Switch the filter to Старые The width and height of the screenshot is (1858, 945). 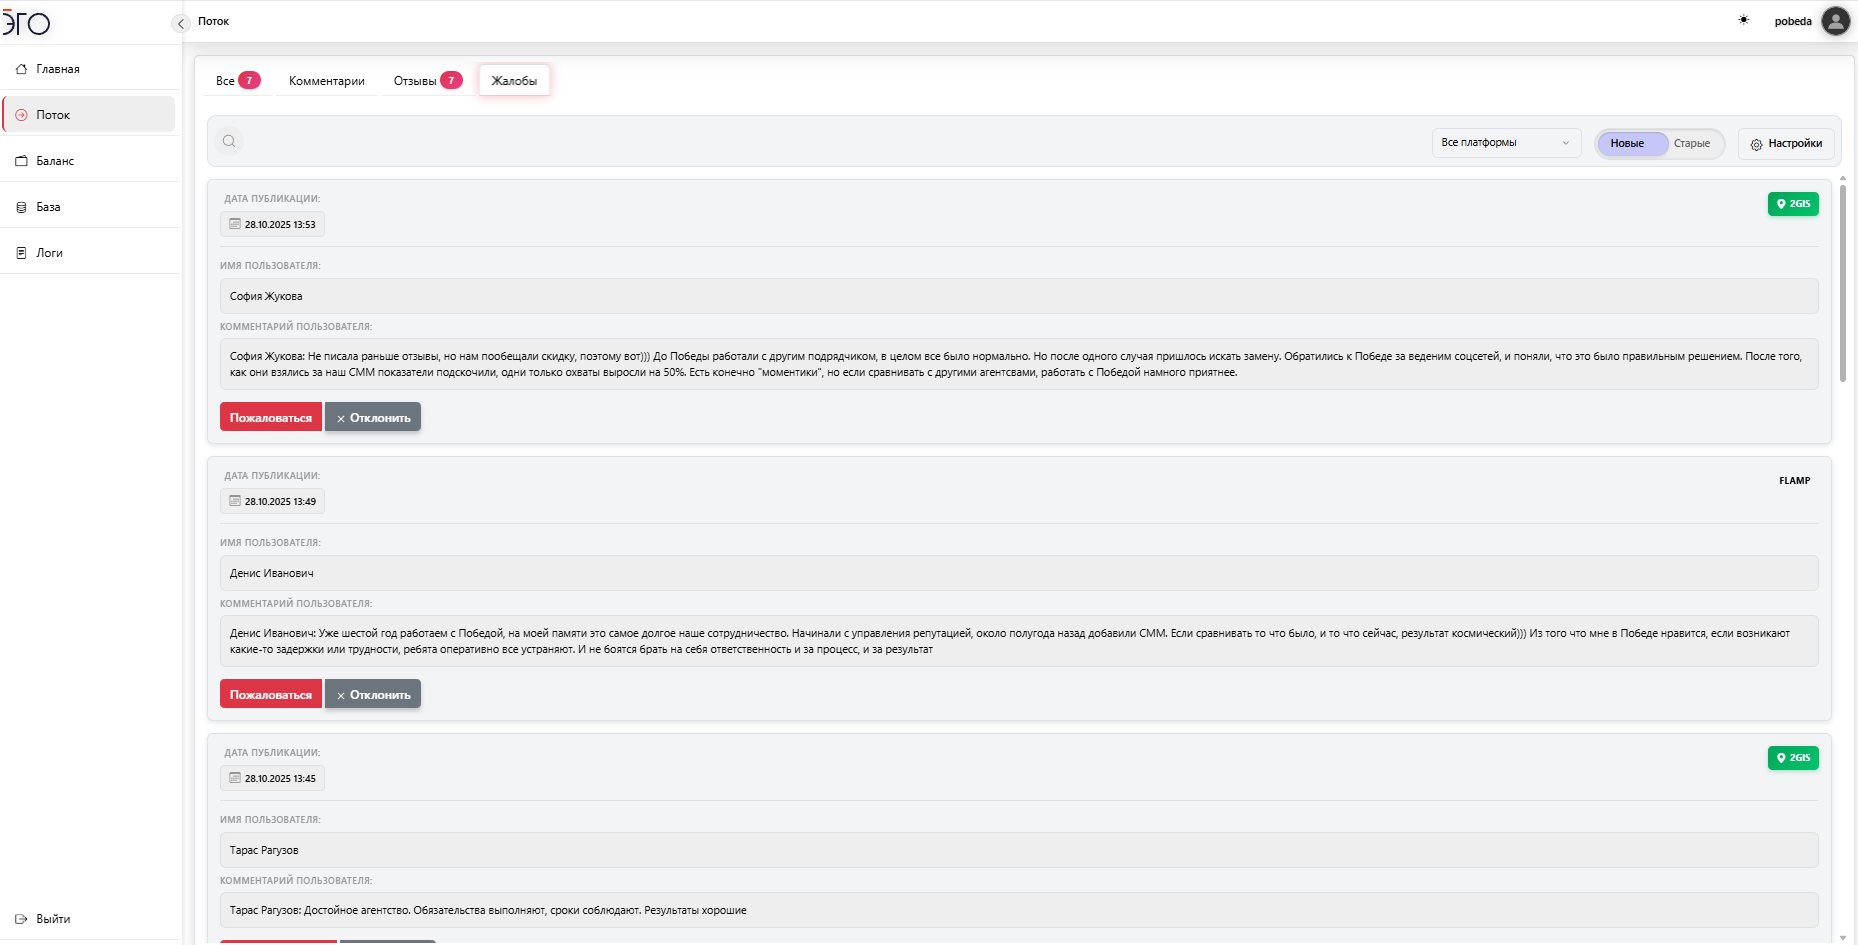click(x=1692, y=144)
